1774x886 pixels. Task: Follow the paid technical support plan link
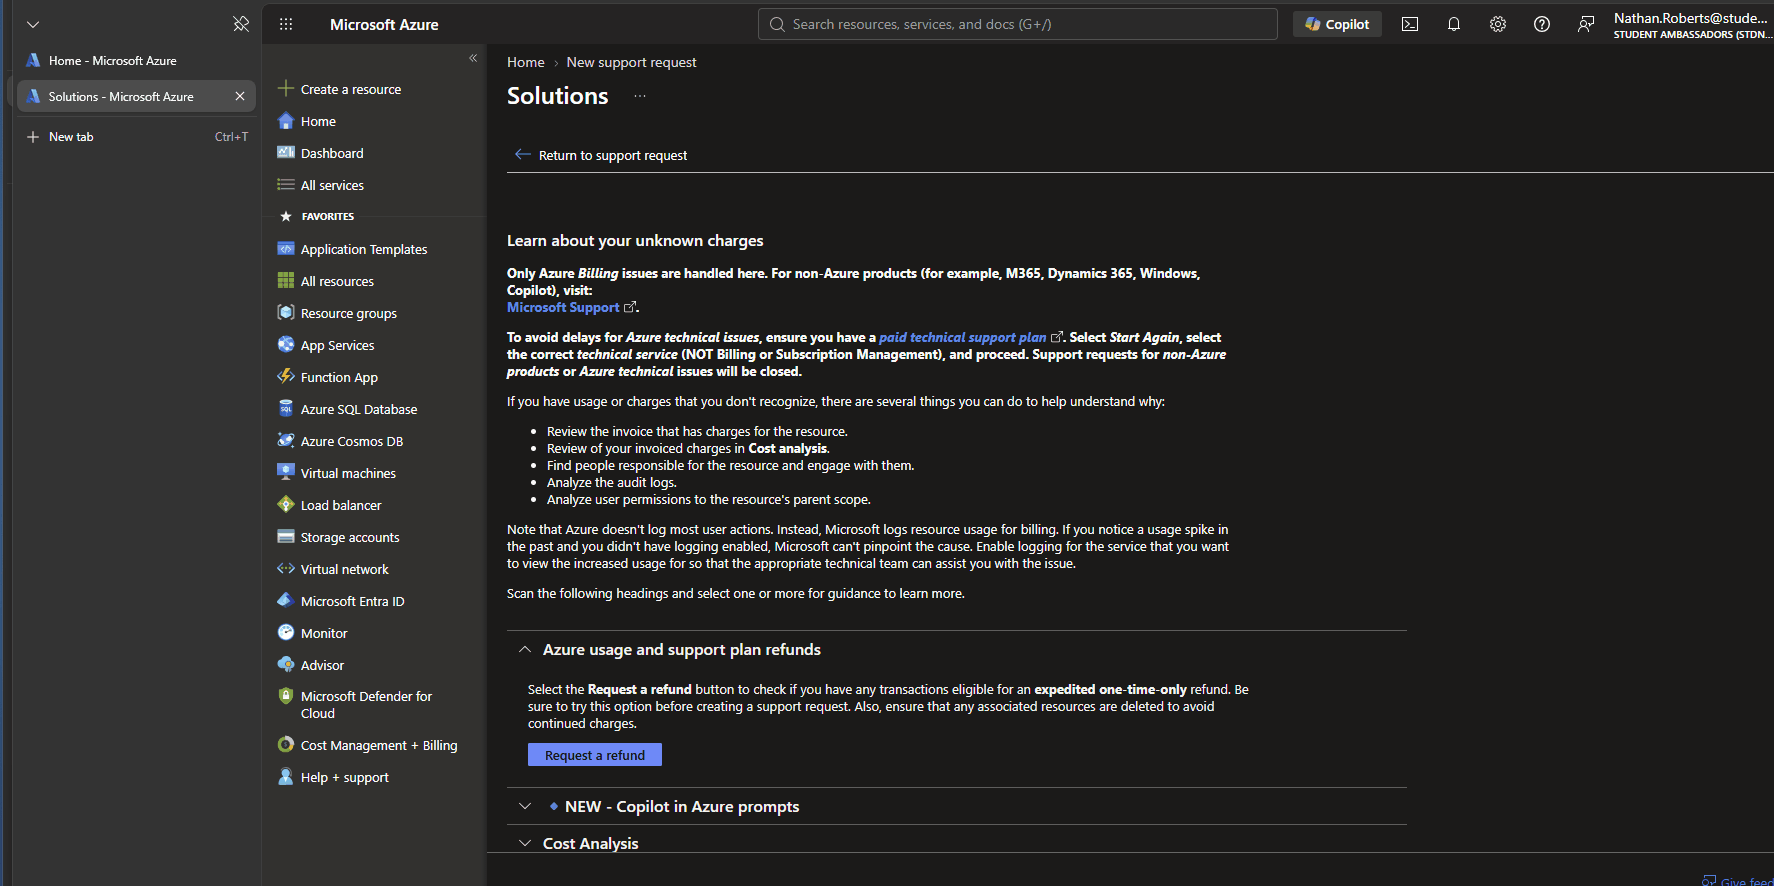click(x=962, y=337)
